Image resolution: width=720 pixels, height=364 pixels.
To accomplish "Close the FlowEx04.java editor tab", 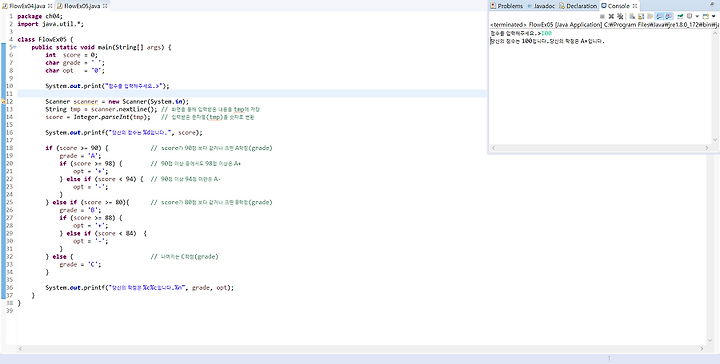I will coord(50,6).
